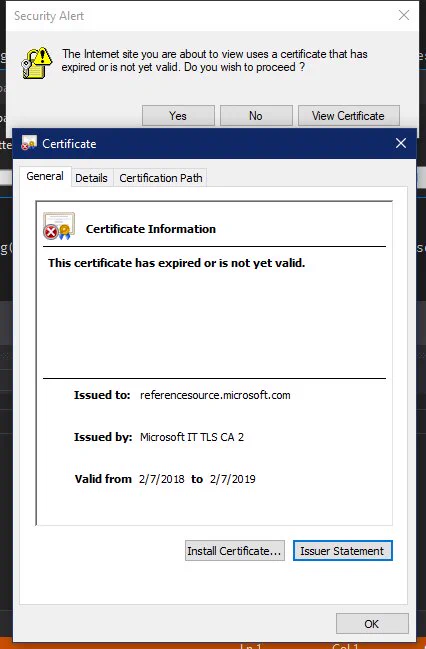Click the Certificate title bar icon
Image resolution: width=426 pixels, height=649 pixels.
click(29, 143)
